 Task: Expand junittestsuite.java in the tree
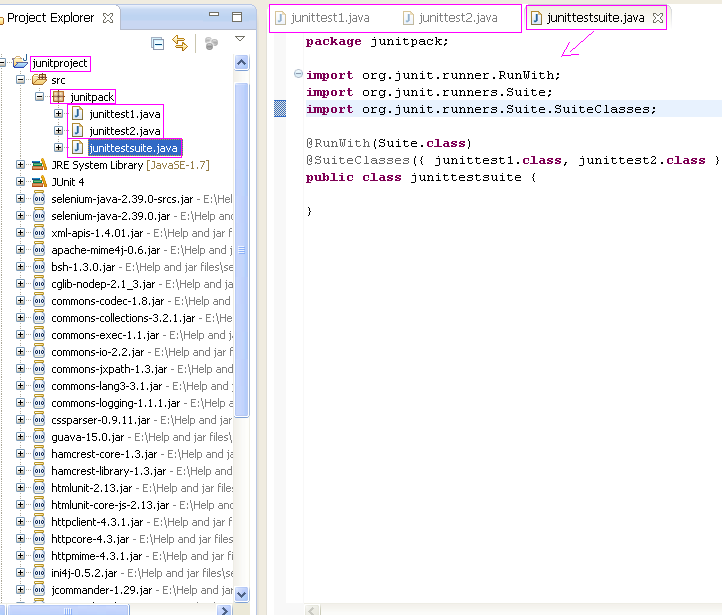tap(58, 148)
